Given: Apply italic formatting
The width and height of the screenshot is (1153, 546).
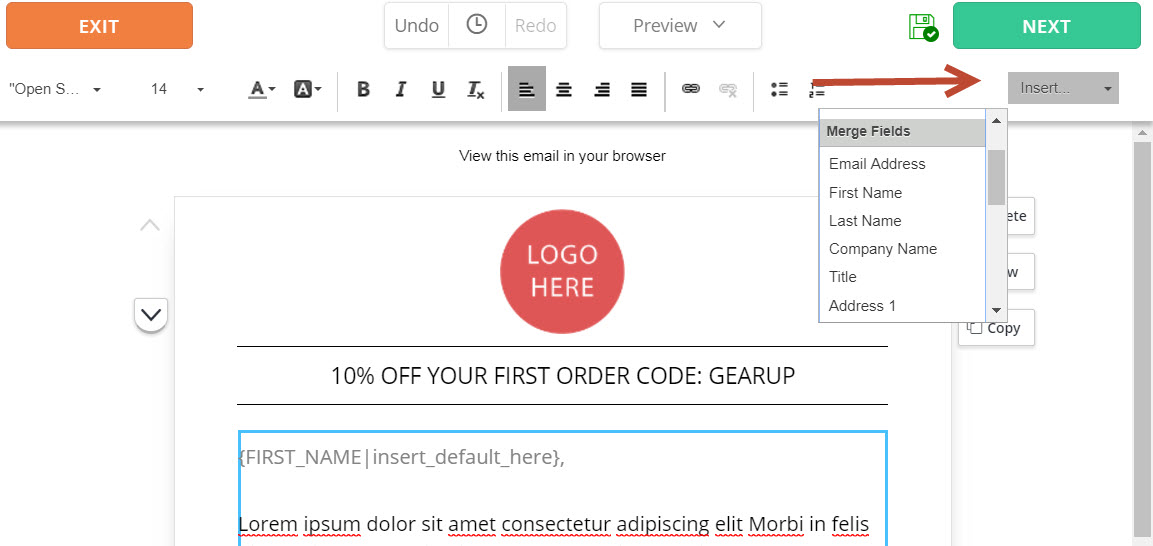Looking at the screenshot, I should click(x=400, y=90).
